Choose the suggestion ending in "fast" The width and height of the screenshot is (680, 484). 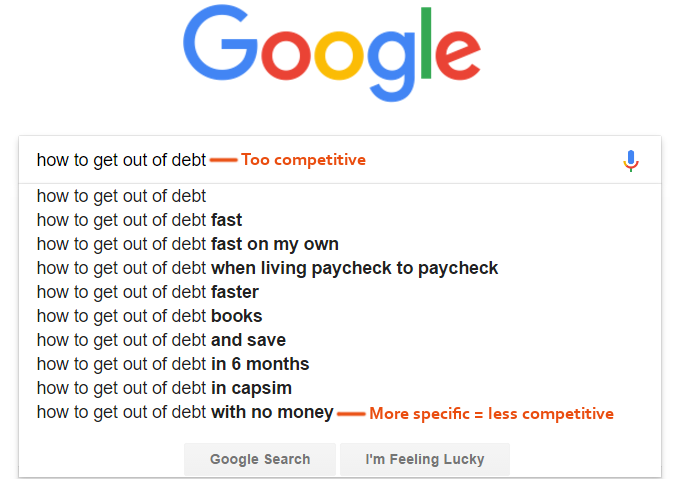[x=139, y=220]
